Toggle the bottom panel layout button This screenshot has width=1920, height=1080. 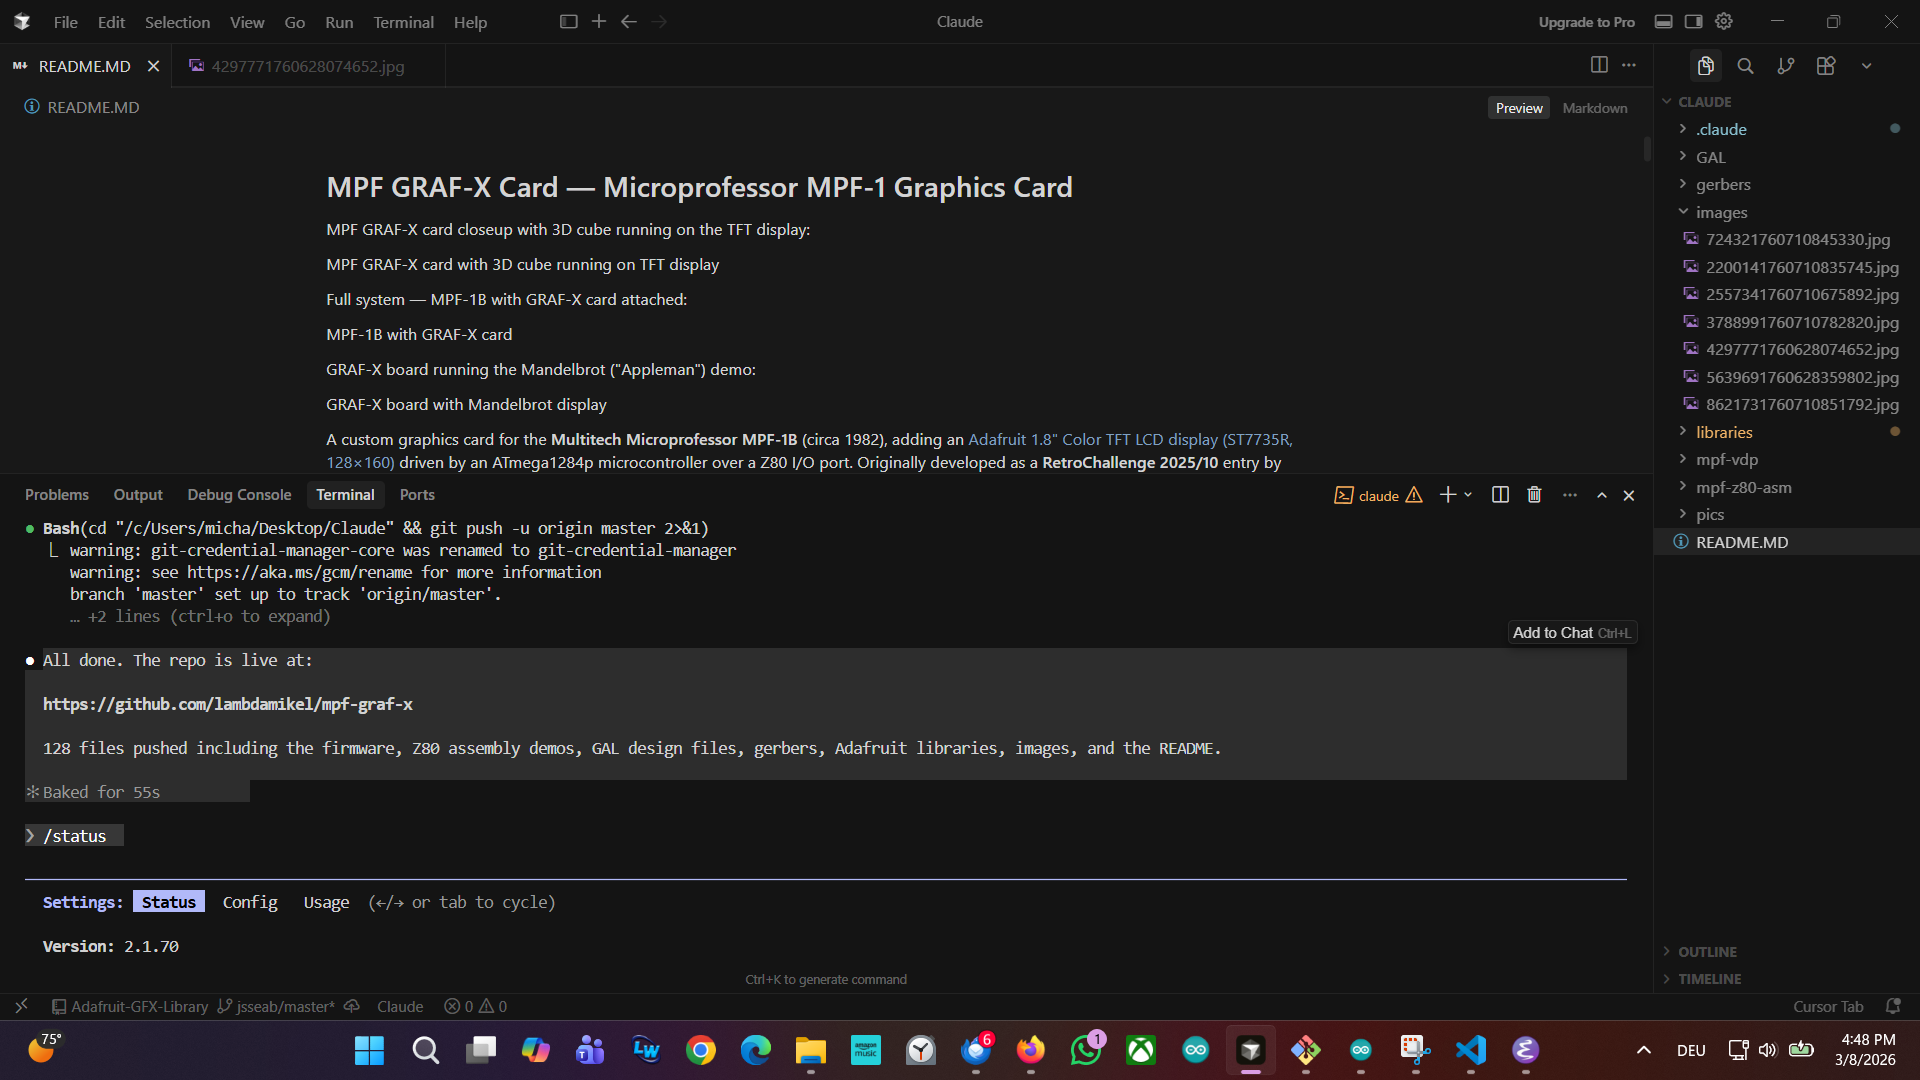(1663, 21)
